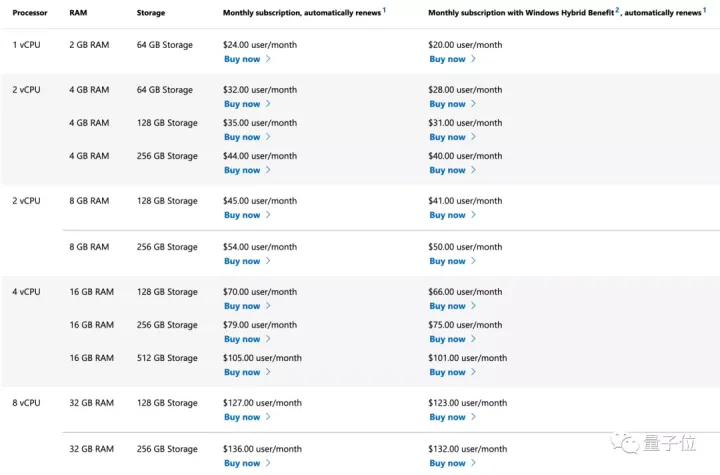Click the Processor column header
Image resolution: width=720 pixels, height=475 pixels.
[x=30, y=13]
